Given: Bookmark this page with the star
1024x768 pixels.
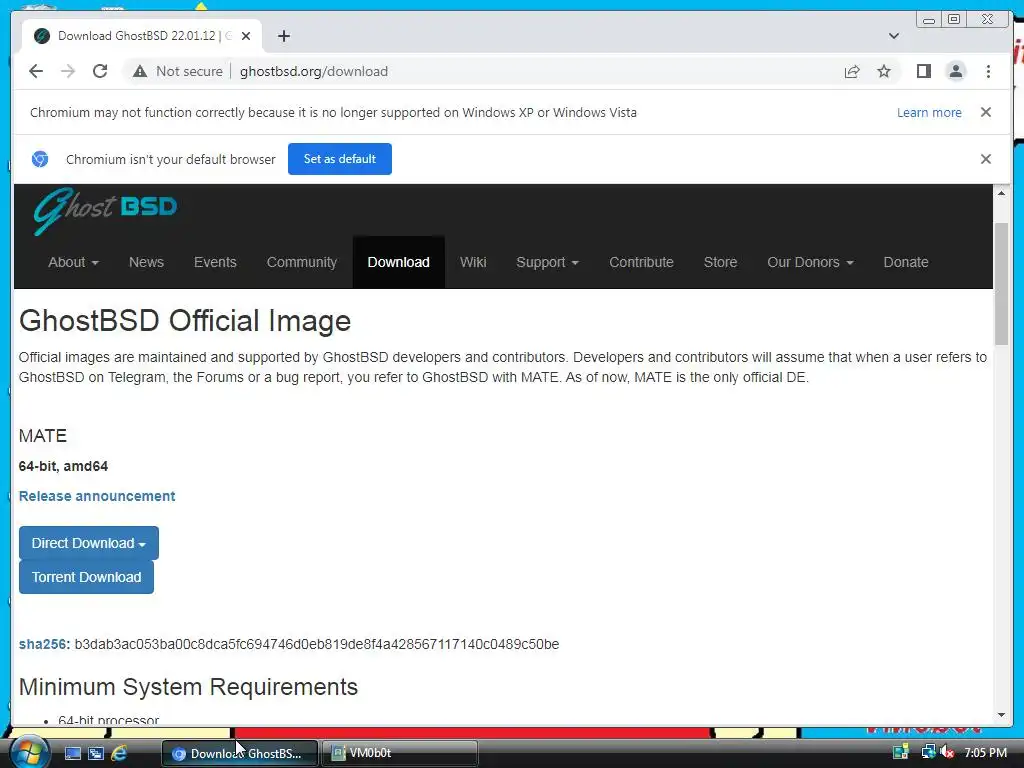Looking at the screenshot, I should 884,71.
